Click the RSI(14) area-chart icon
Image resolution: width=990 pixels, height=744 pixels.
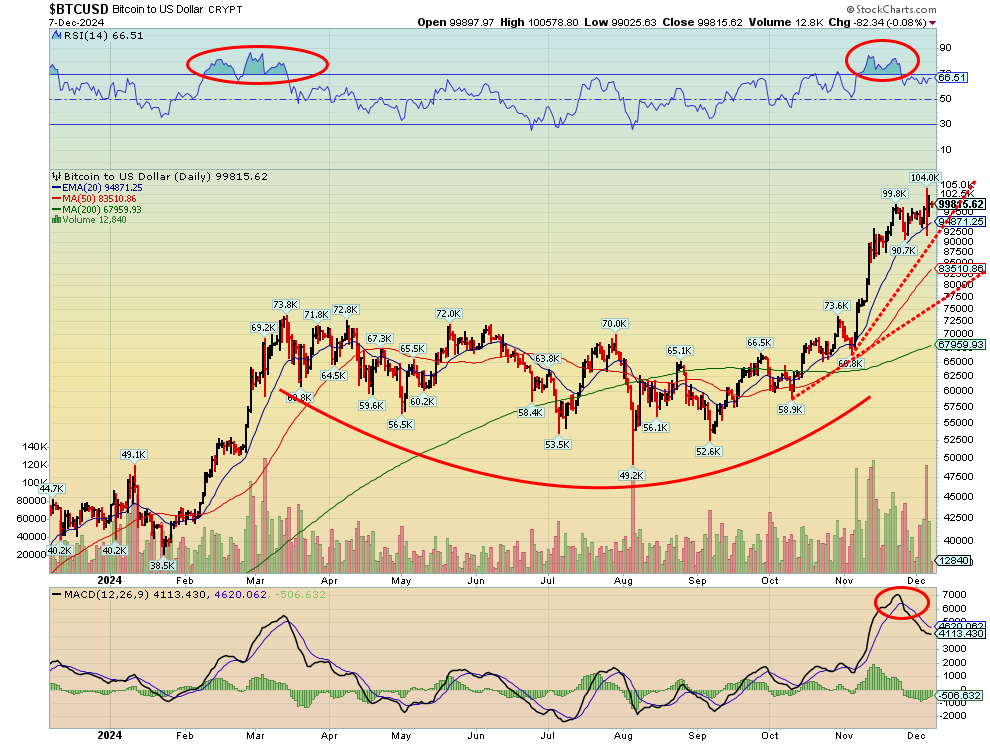(x=54, y=35)
